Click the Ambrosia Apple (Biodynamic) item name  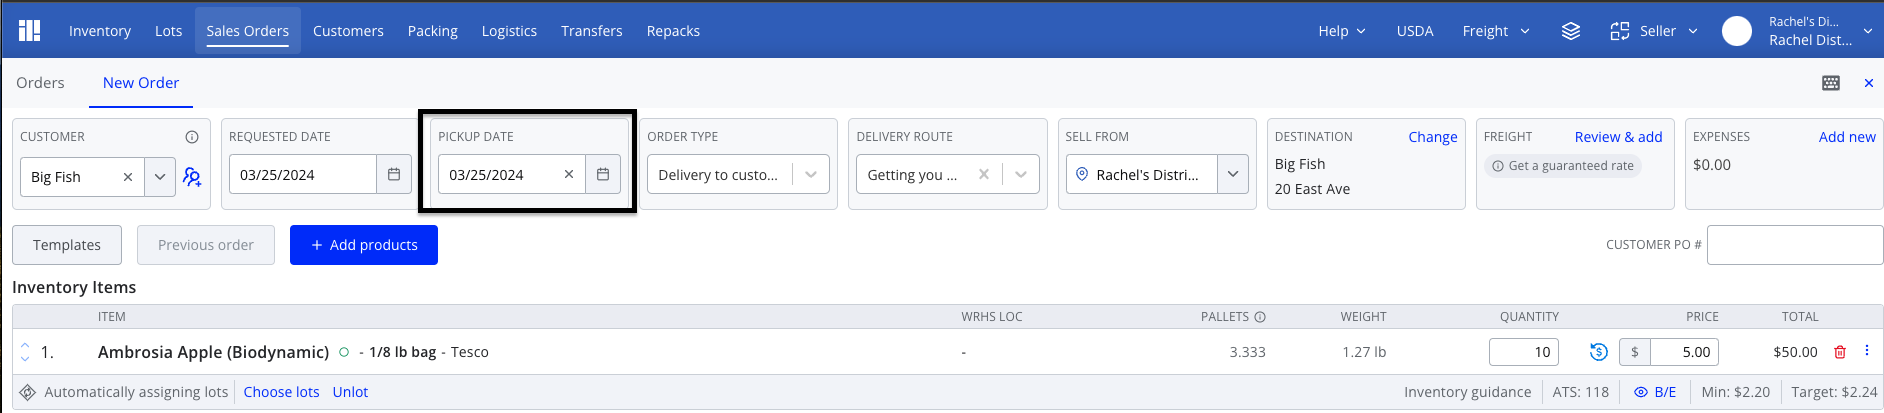coord(213,352)
